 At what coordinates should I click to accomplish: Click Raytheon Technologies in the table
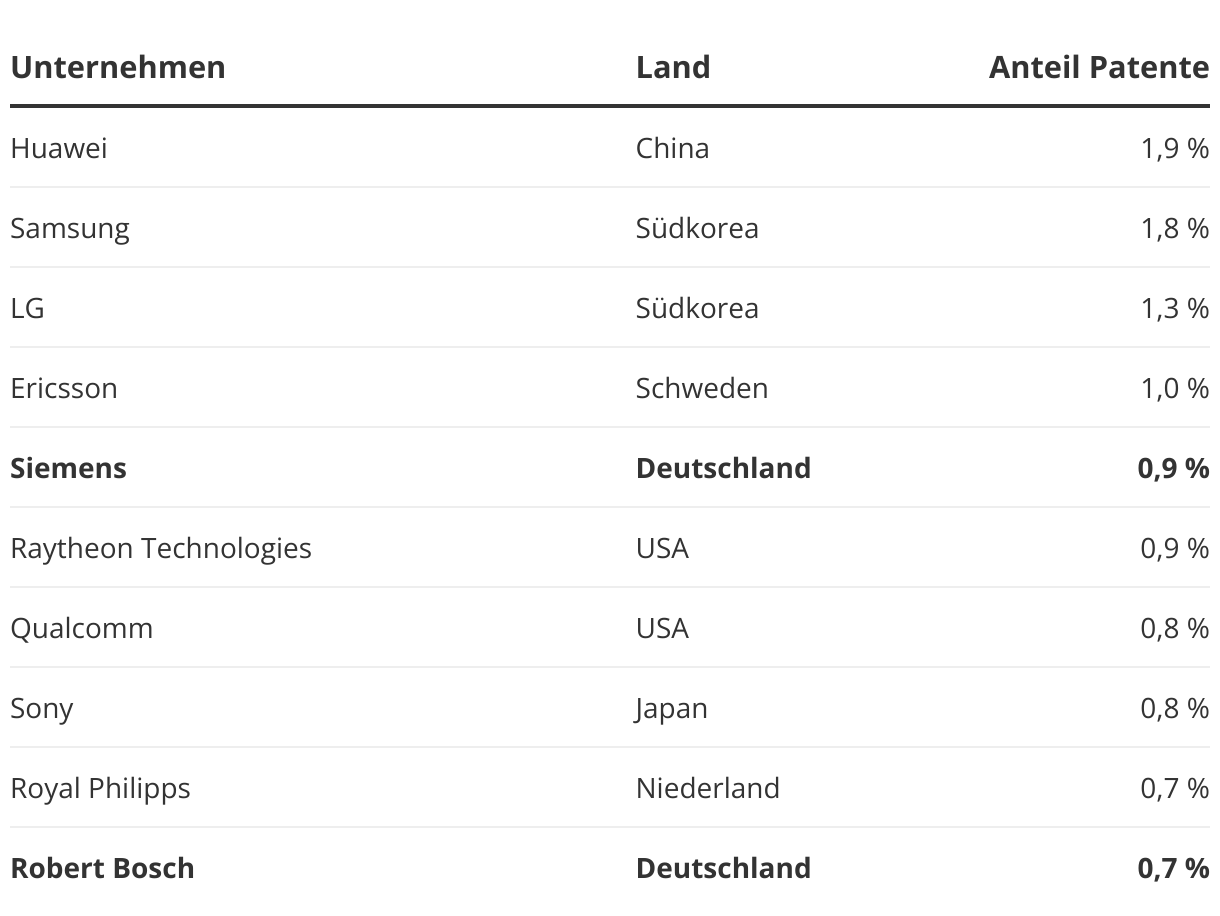(x=161, y=549)
